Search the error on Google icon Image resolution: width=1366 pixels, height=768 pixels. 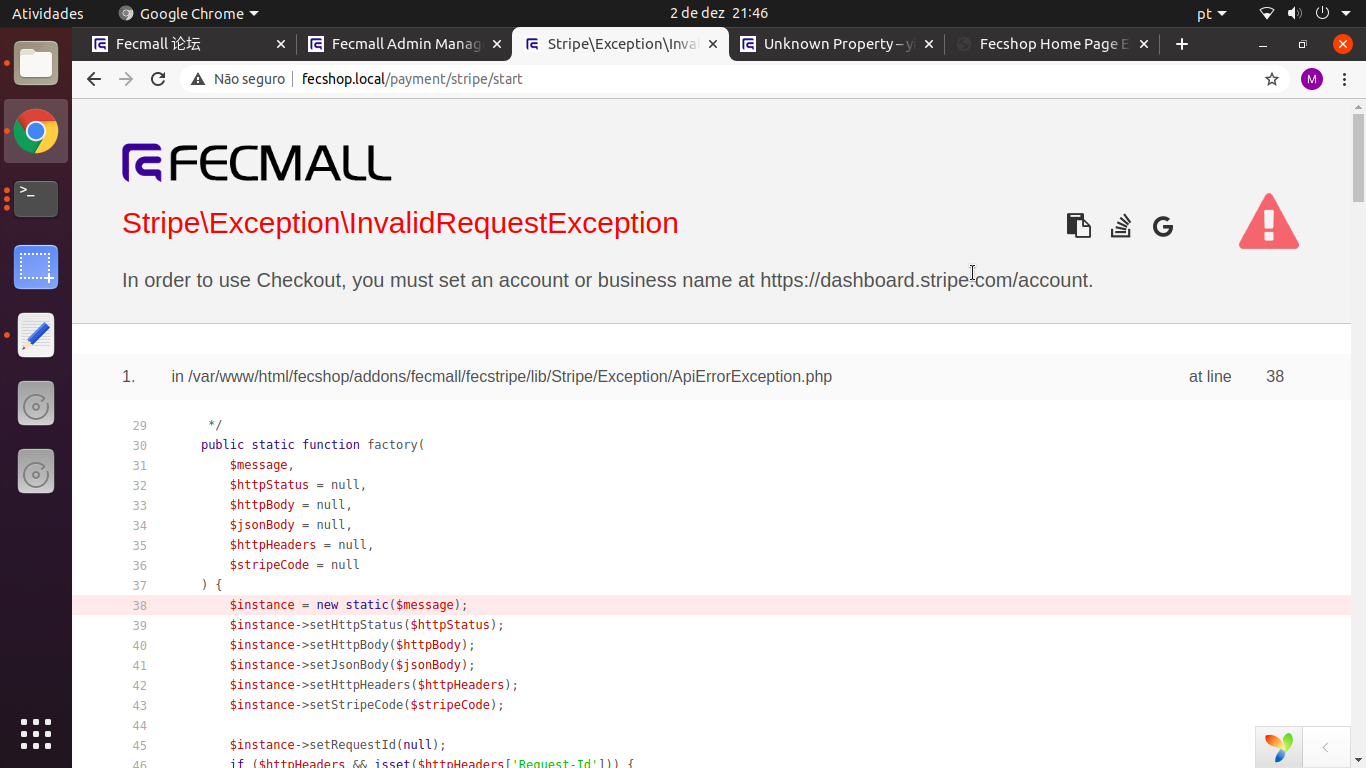(x=1162, y=227)
